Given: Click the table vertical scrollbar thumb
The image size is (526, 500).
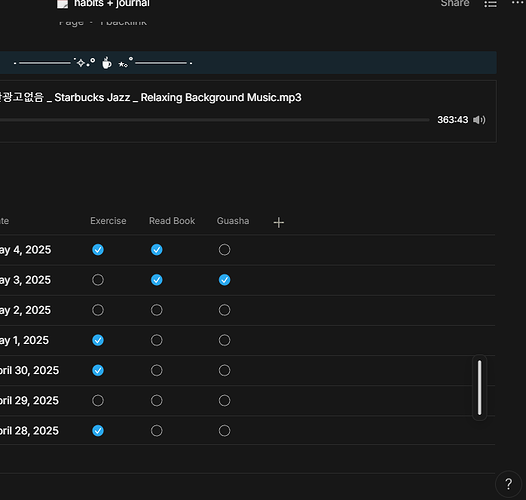Looking at the screenshot, I should pyautogui.click(x=479, y=388).
